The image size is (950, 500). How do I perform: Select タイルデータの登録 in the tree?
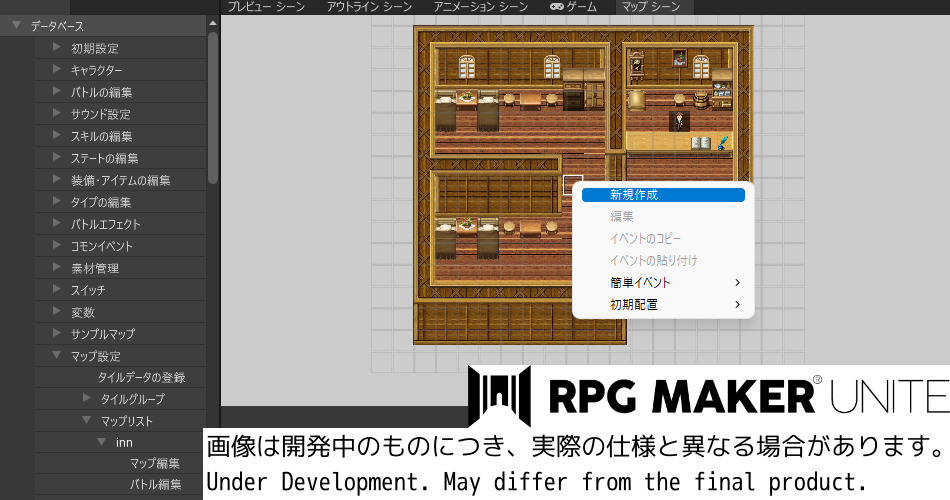(141, 378)
